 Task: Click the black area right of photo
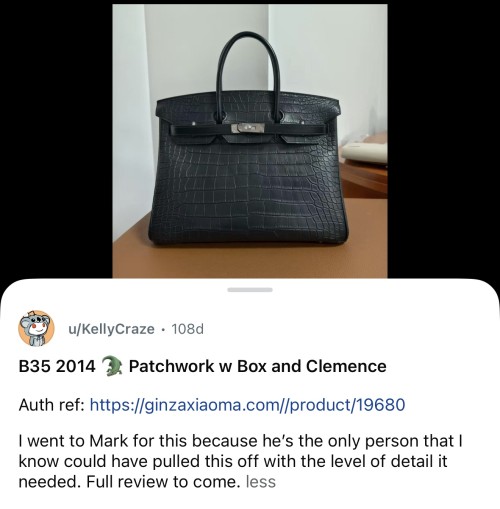[443, 140]
